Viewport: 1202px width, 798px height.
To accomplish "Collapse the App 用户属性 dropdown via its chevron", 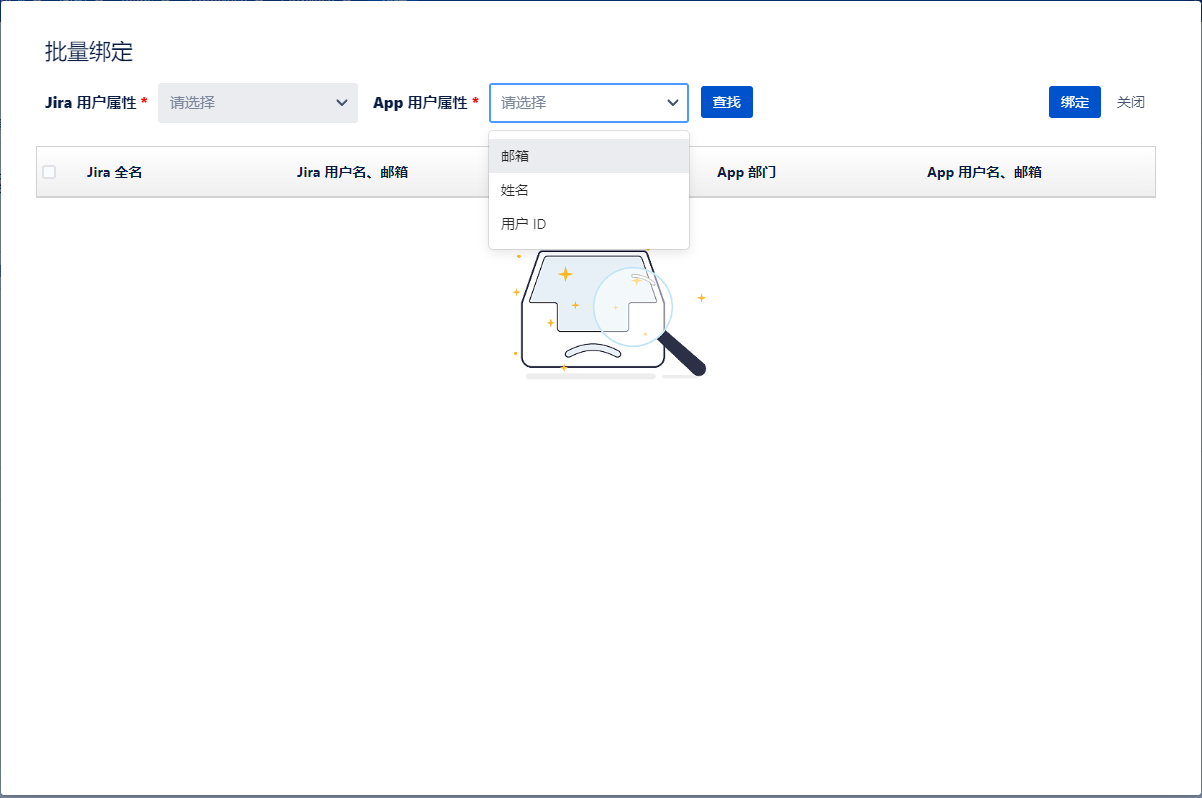I will [672, 103].
